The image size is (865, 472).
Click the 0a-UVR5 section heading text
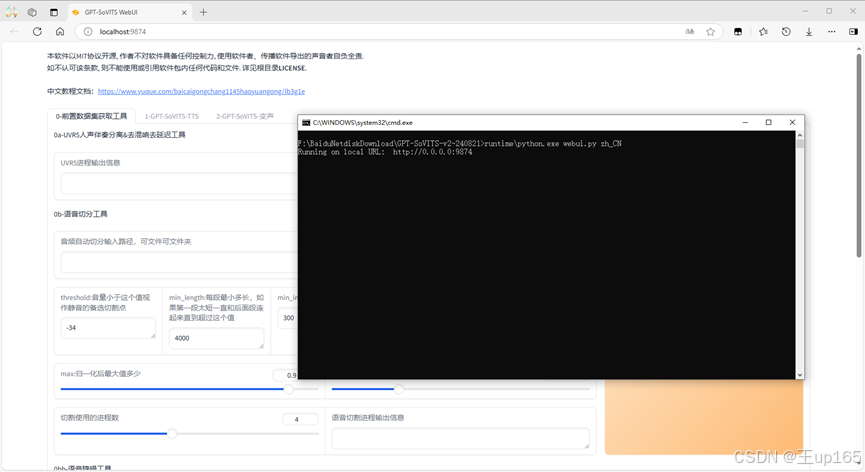(x=120, y=135)
